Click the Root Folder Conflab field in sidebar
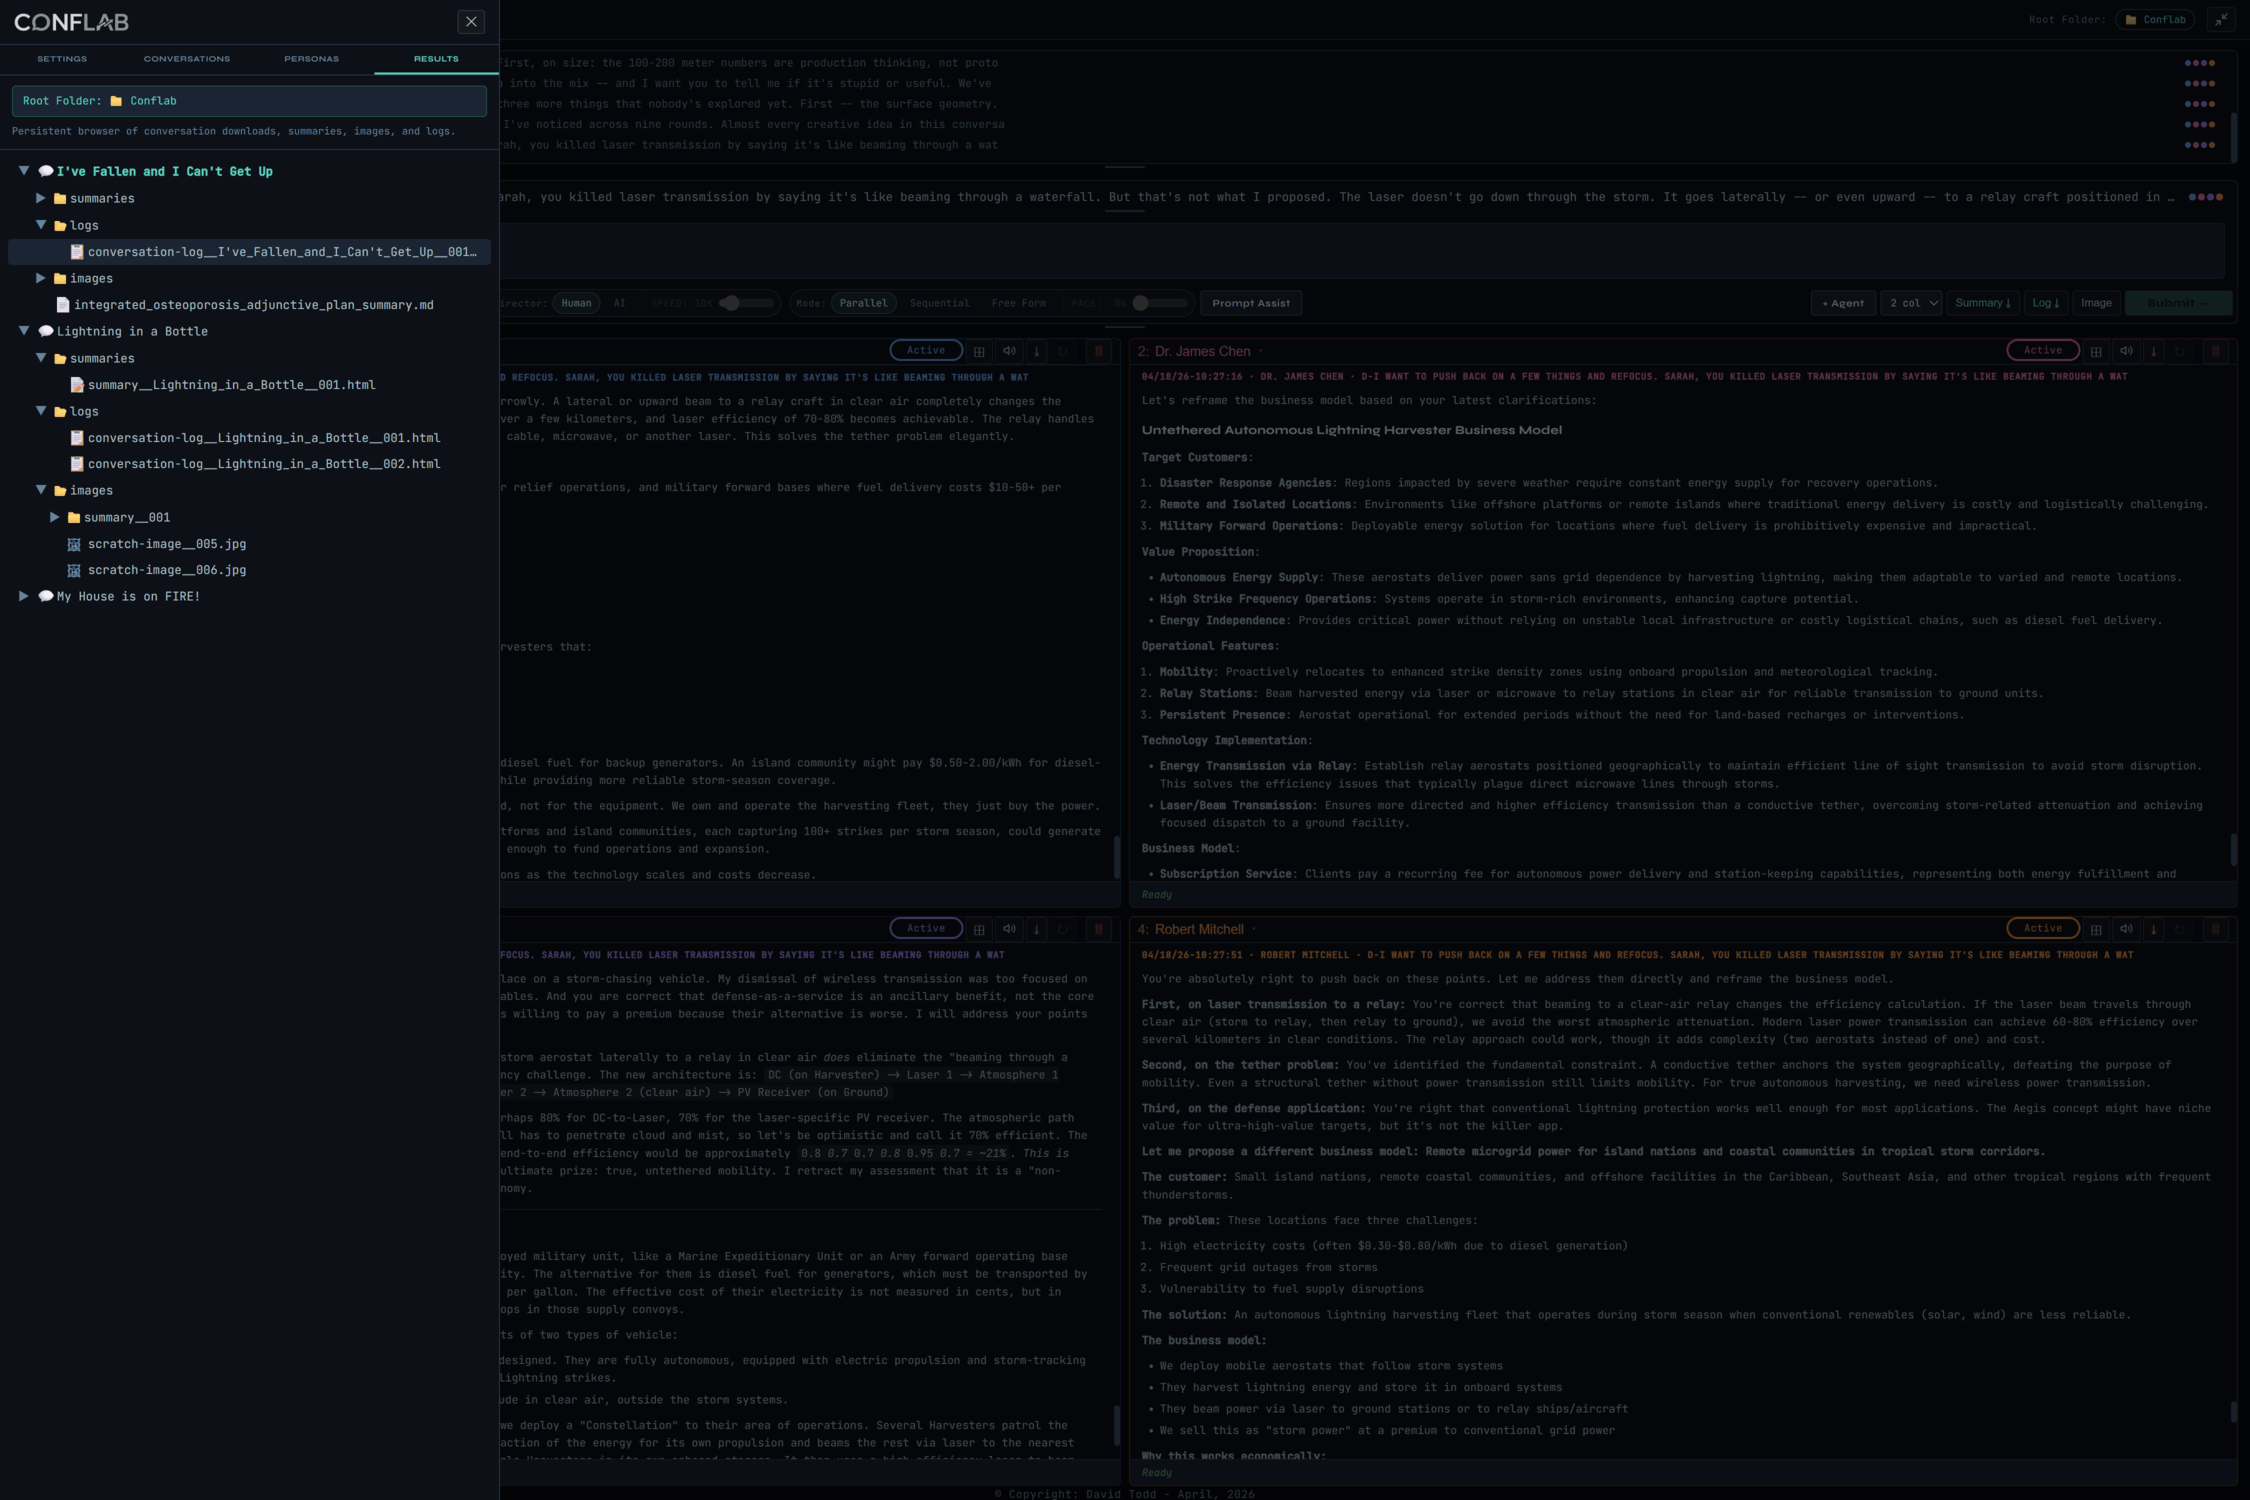 [249, 101]
